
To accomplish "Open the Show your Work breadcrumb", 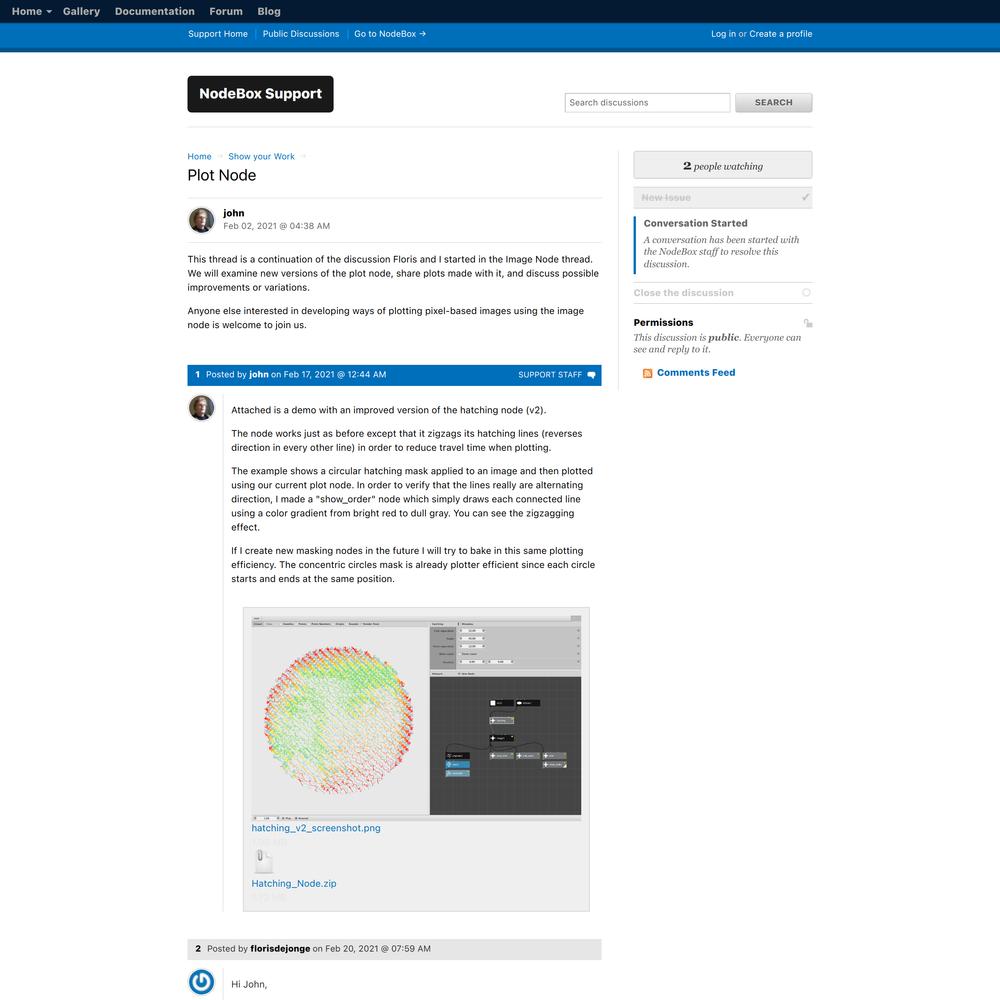I will point(261,156).
